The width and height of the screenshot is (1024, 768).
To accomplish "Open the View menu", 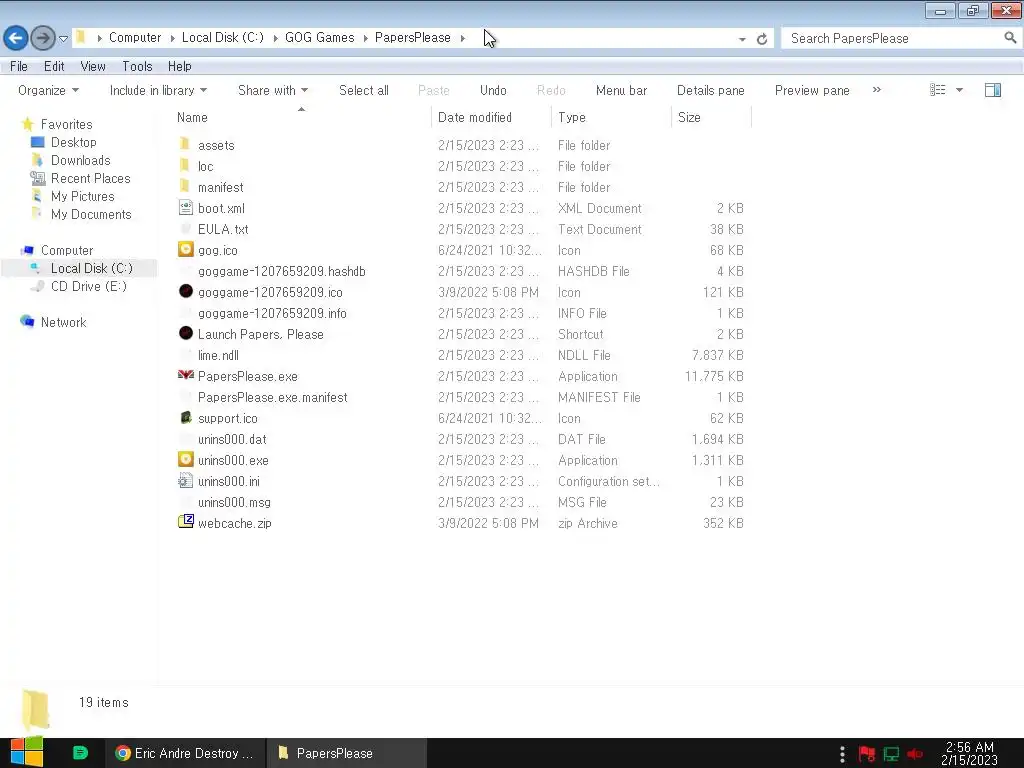I will pos(93,66).
